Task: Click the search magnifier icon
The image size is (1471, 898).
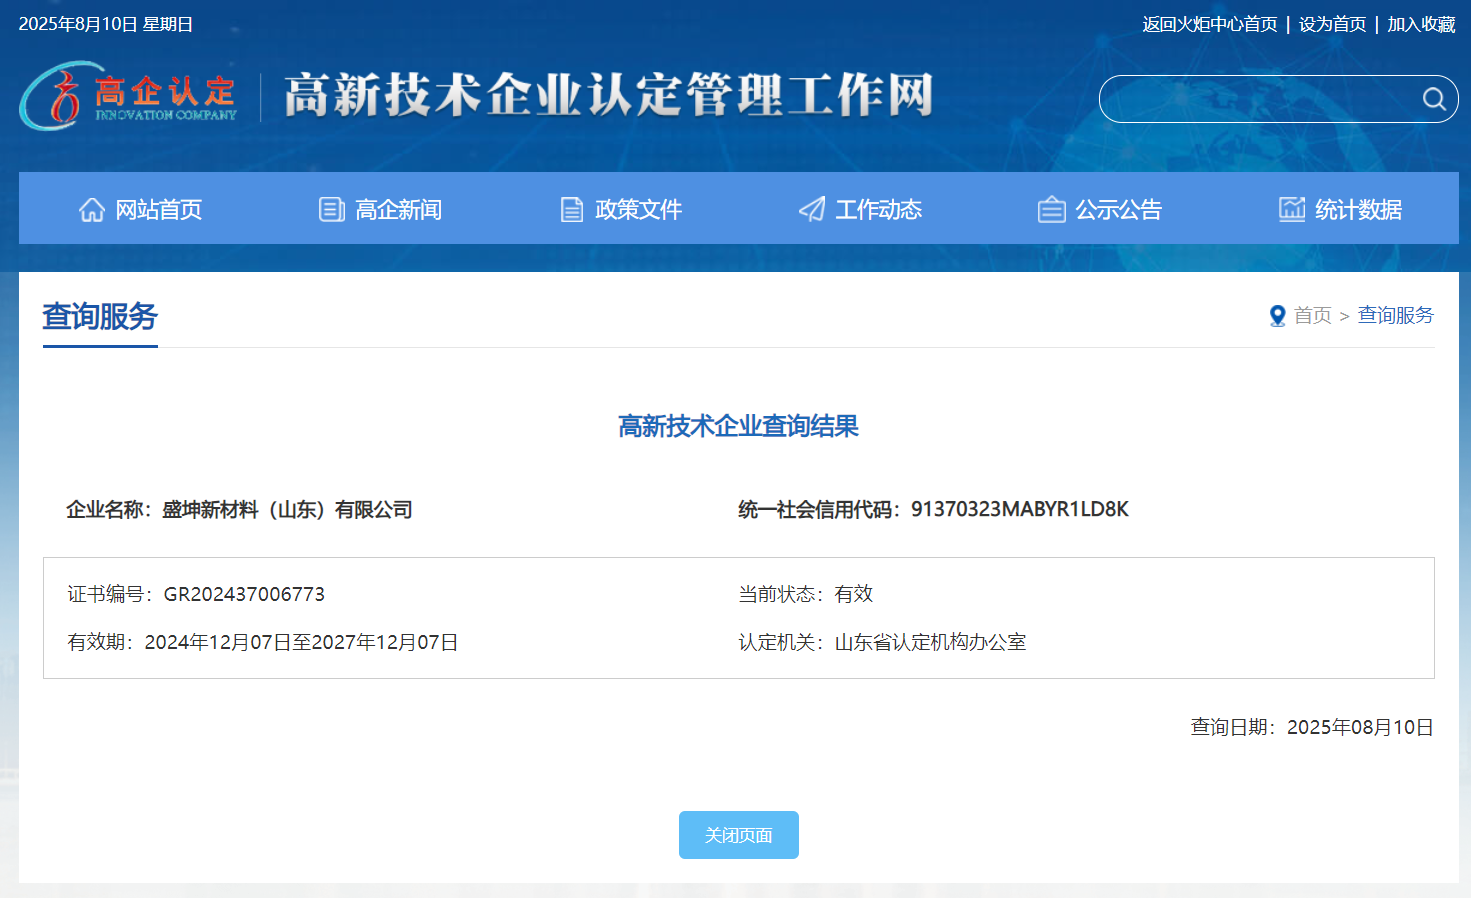Action: point(1434,99)
